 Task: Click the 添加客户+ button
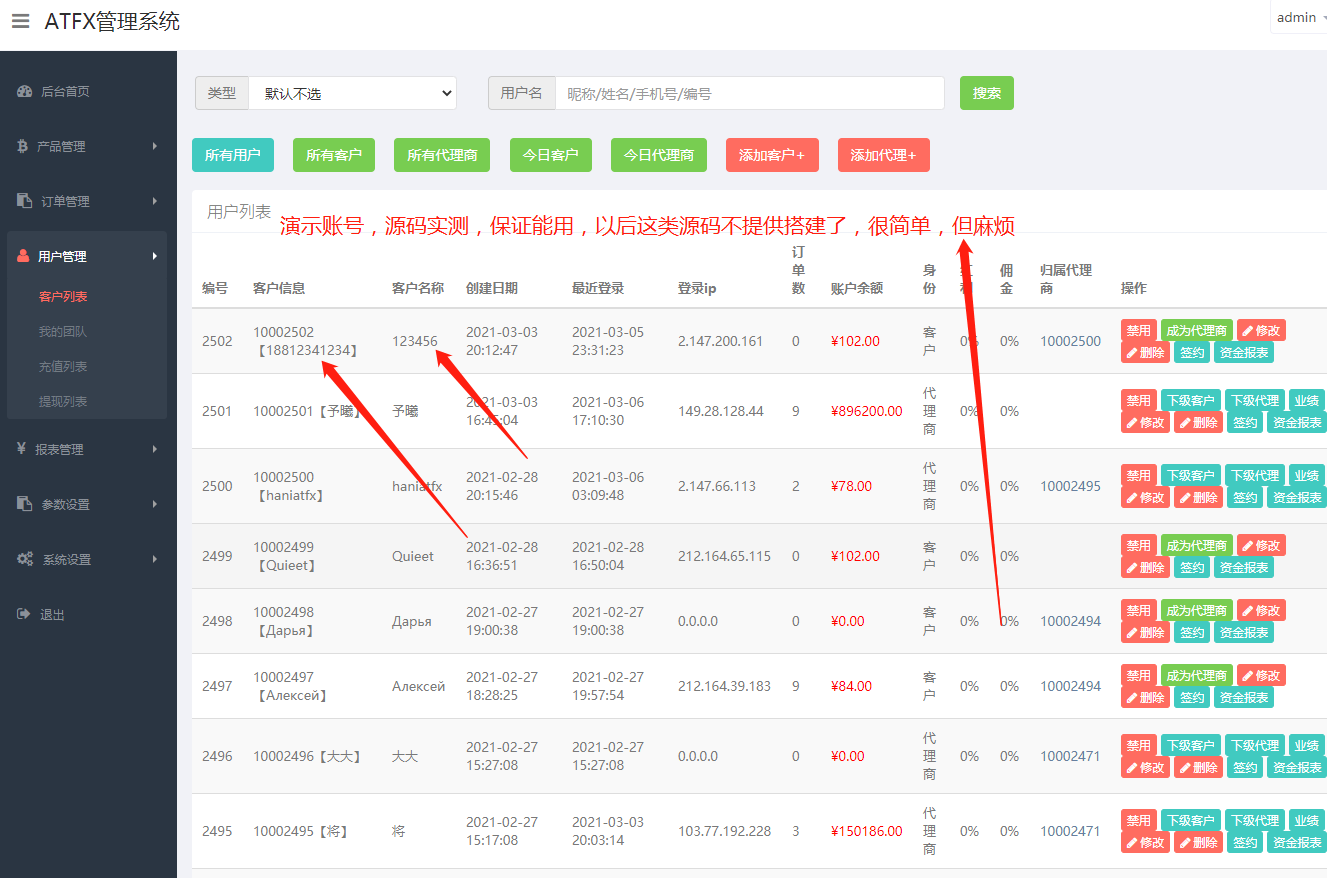click(x=772, y=155)
